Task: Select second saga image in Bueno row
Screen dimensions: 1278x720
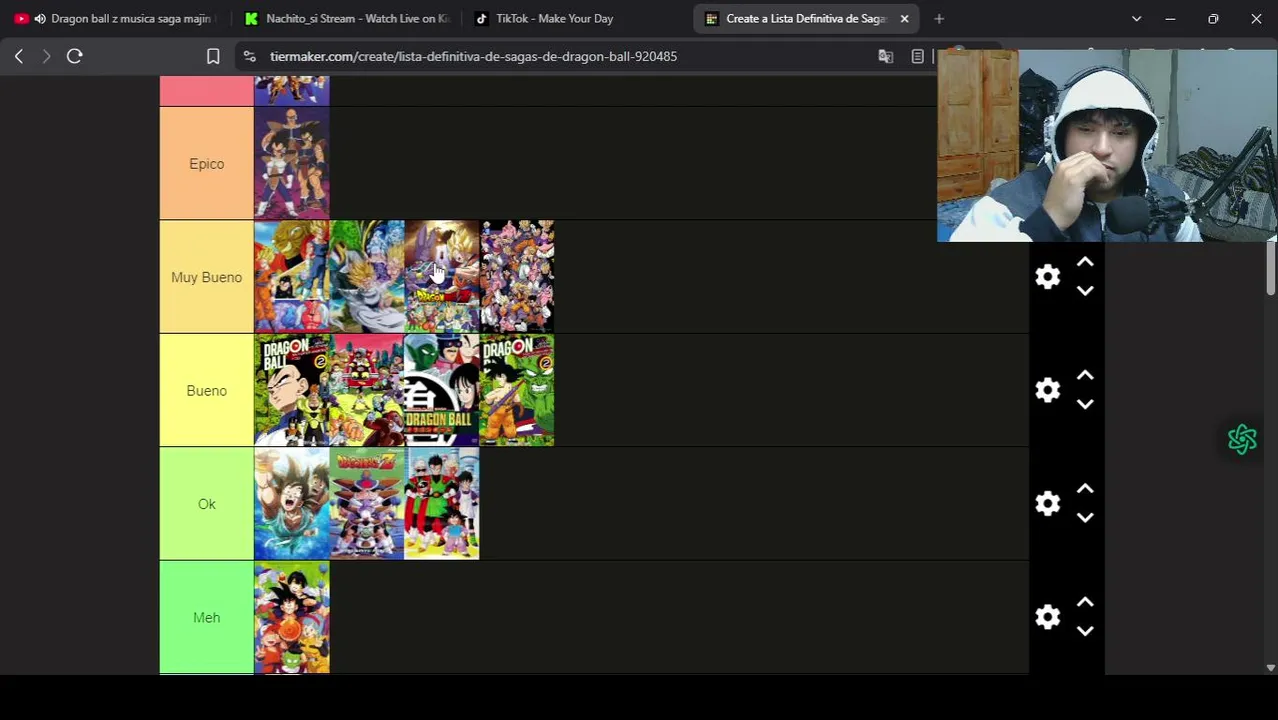Action: (x=367, y=390)
